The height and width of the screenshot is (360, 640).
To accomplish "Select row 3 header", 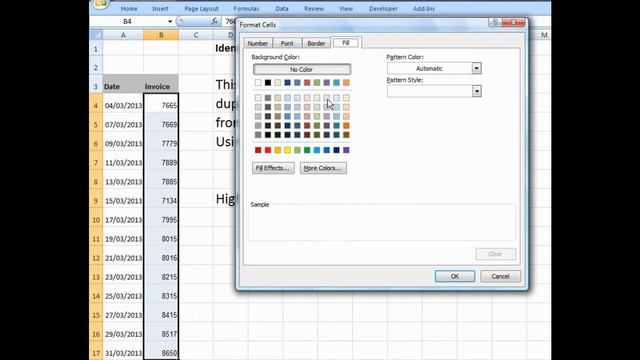I will tap(96, 87).
